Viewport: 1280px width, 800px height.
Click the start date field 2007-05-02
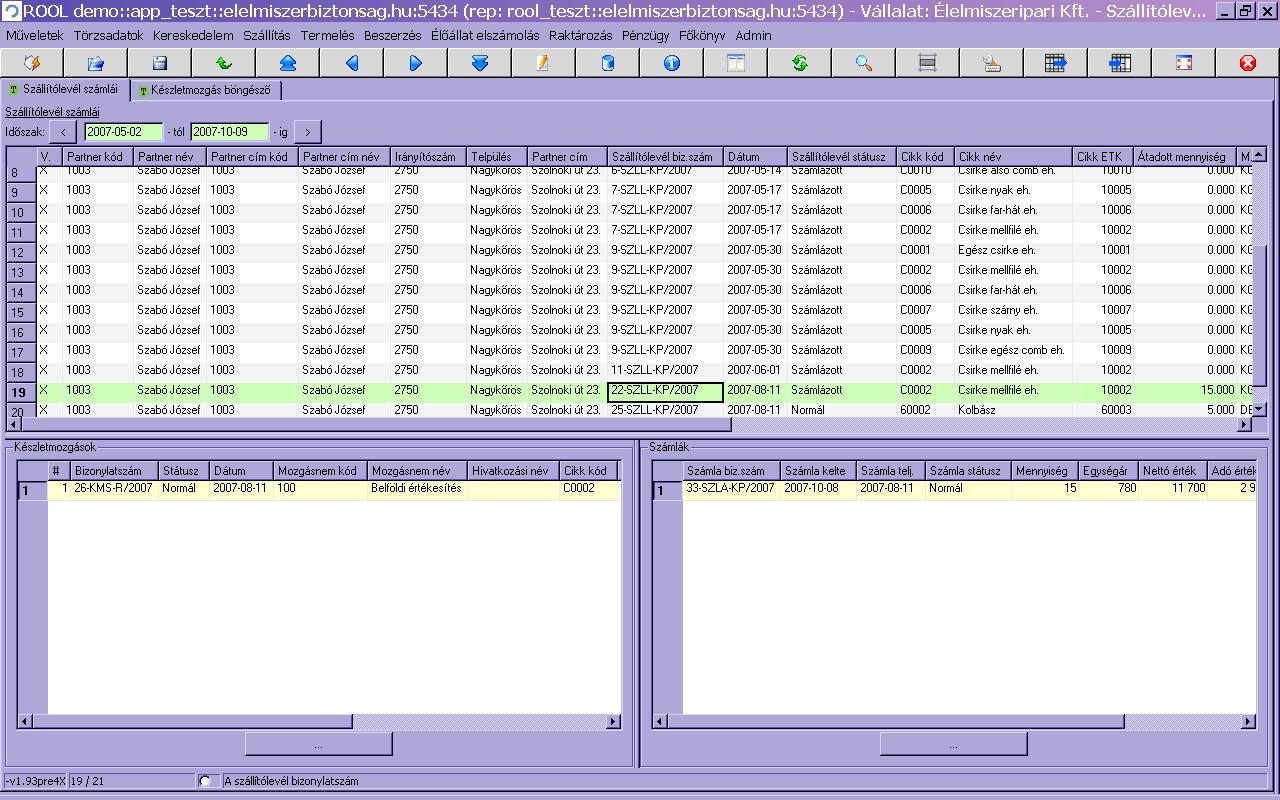(122, 132)
